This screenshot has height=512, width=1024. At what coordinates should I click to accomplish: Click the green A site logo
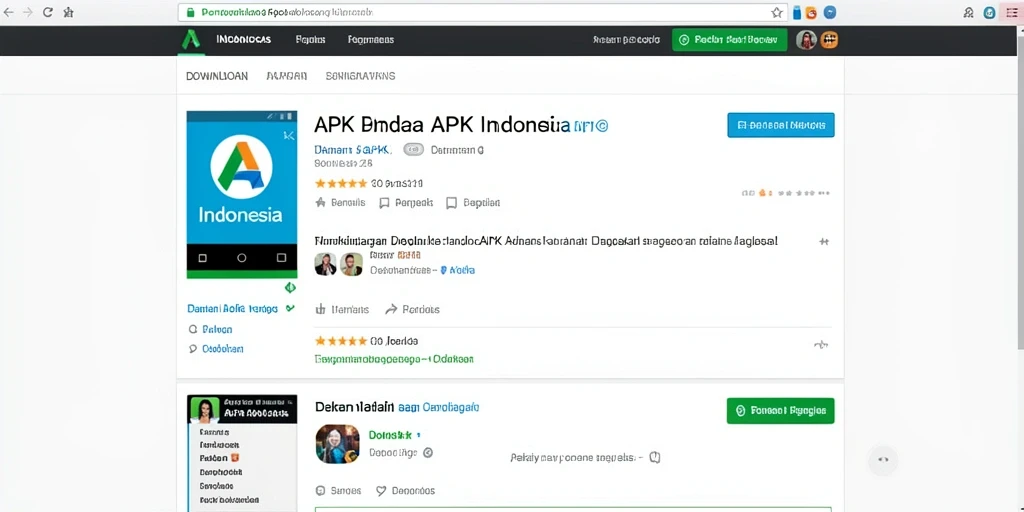[x=191, y=39]
